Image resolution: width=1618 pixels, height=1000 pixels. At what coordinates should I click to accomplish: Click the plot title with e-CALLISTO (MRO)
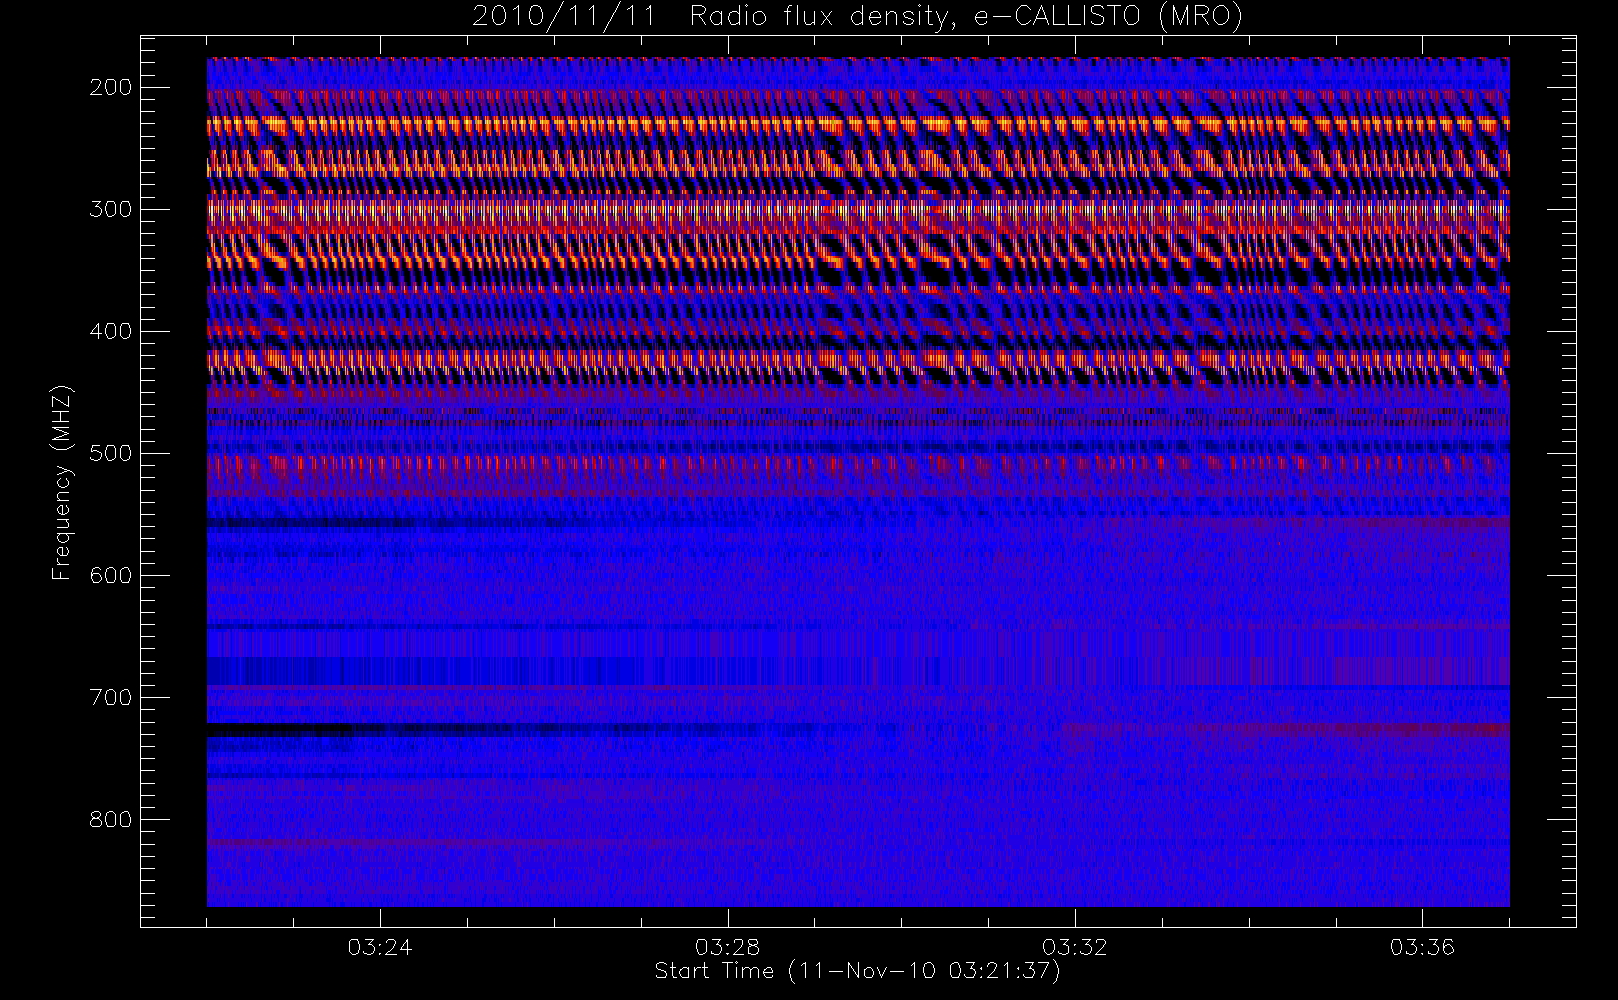coord(857,17)
